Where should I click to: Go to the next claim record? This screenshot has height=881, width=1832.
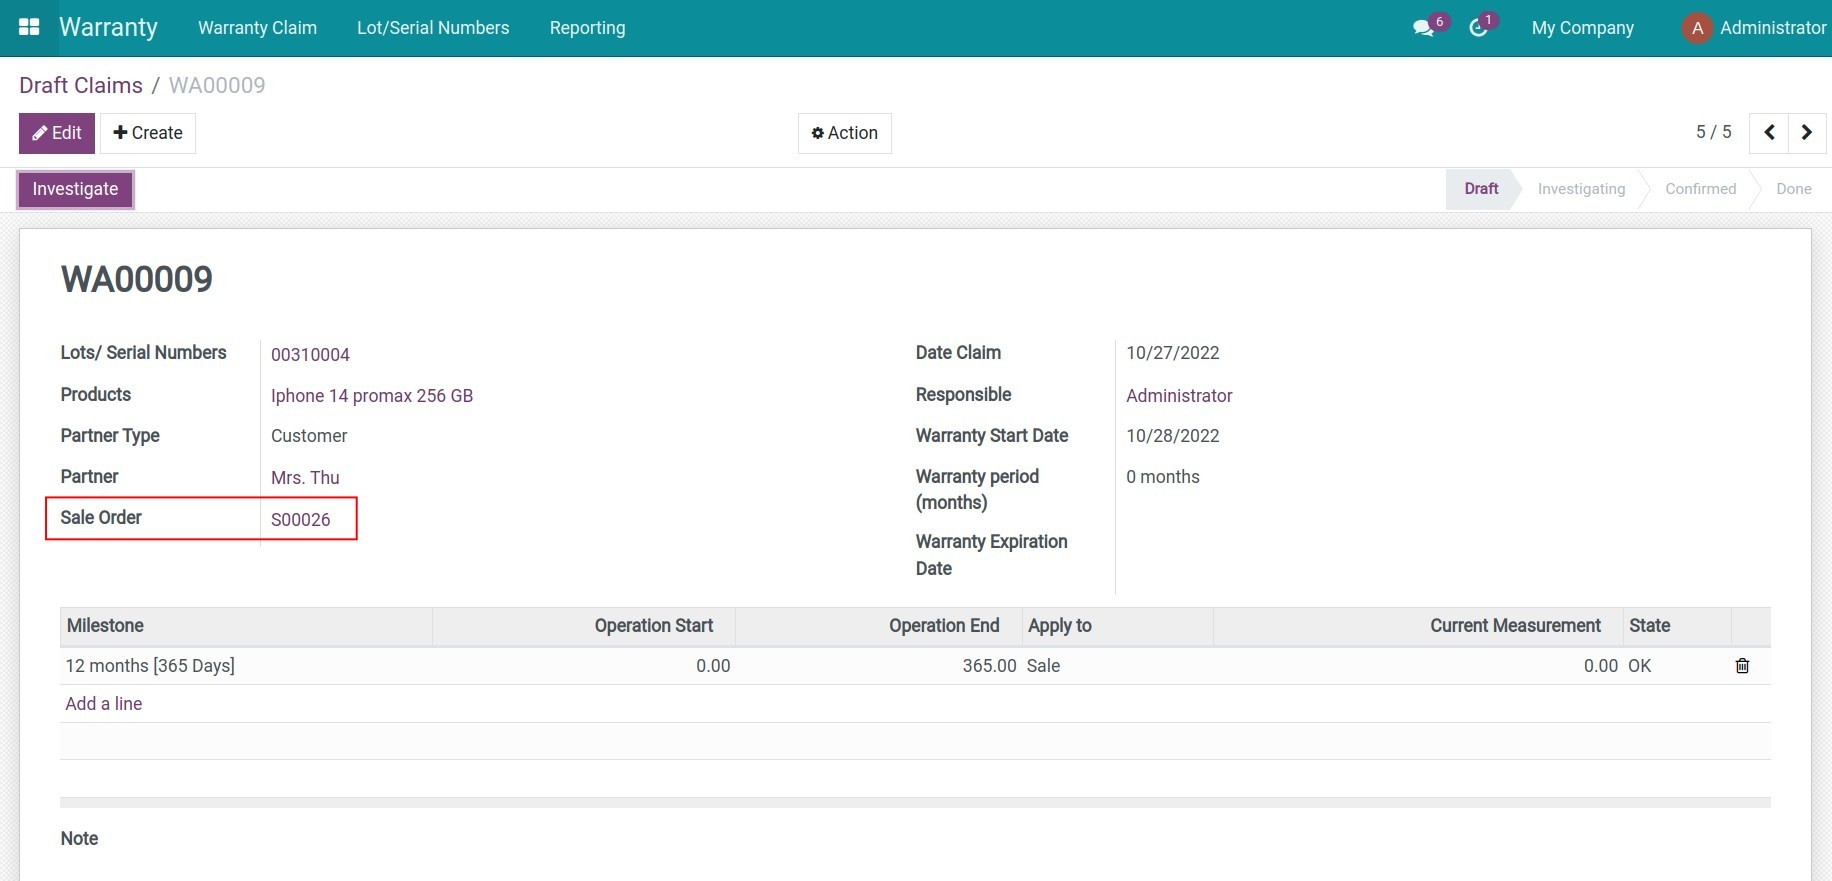coord(1806,133)
